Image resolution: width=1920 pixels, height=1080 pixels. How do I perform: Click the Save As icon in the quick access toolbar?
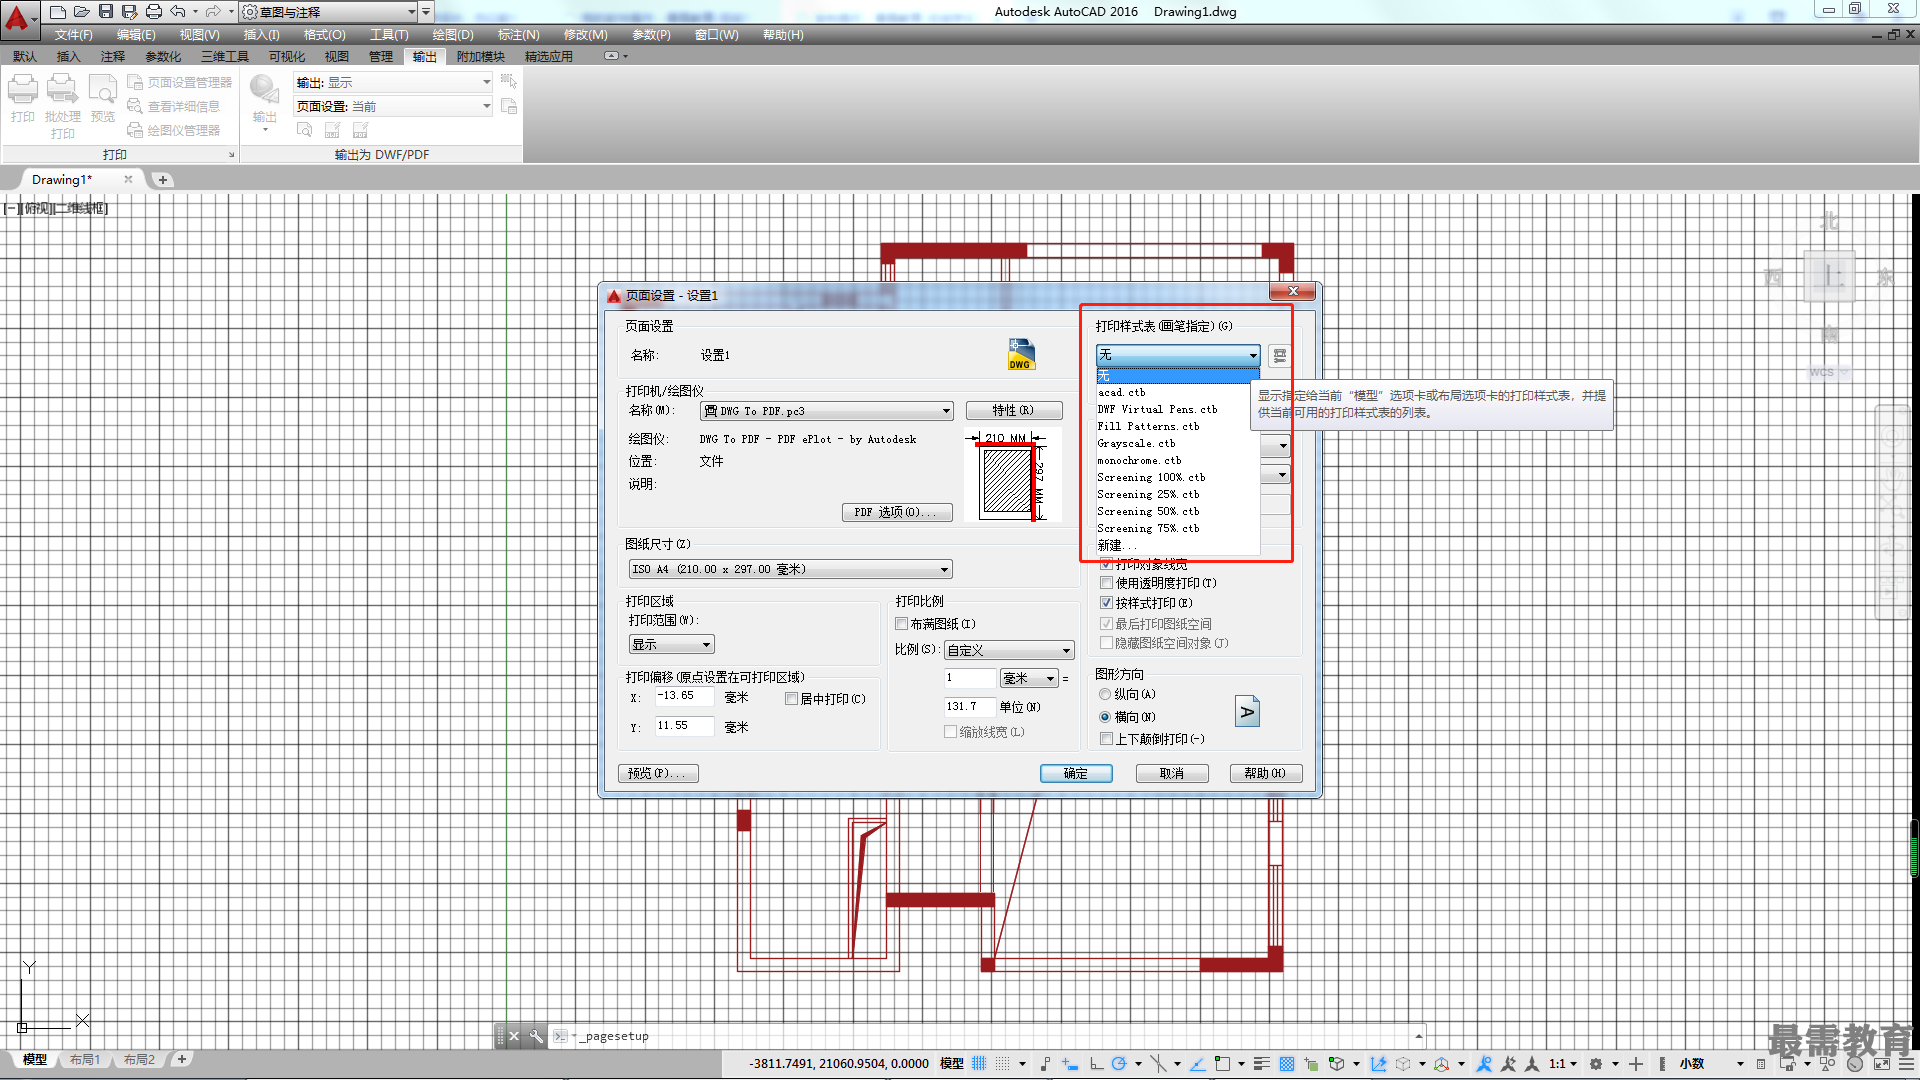[x=130, y=12]
